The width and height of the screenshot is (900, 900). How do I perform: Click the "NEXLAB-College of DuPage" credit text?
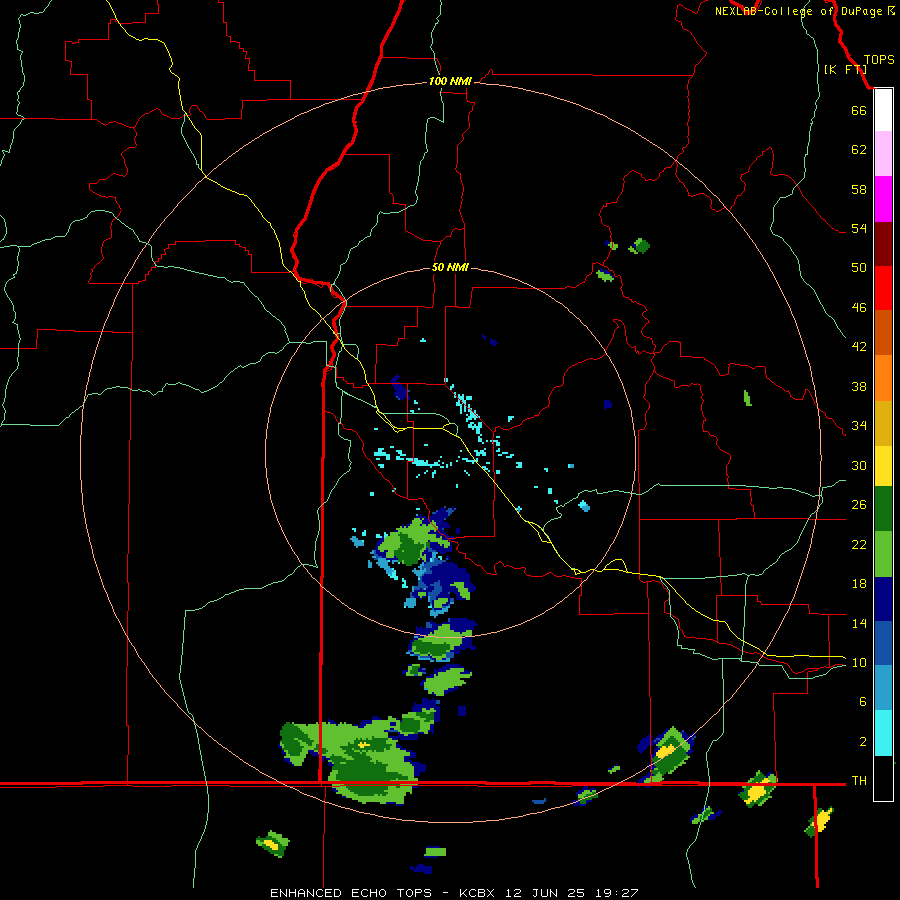click(799, 11)
